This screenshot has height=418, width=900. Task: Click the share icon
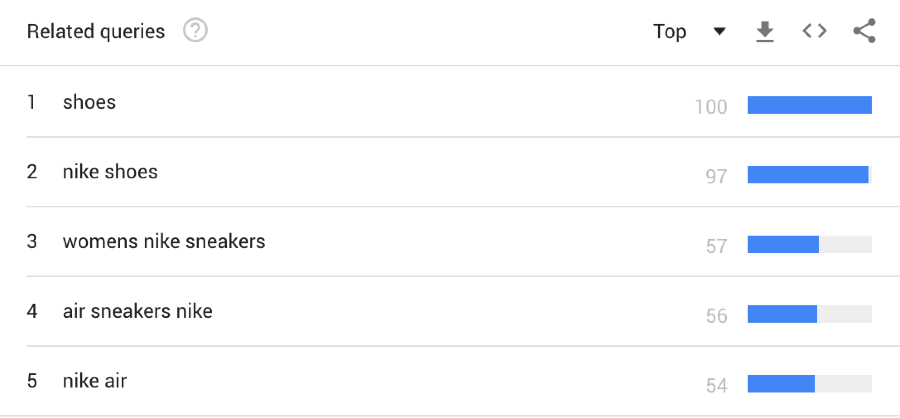pyautogui.click(x=864, y=31)
